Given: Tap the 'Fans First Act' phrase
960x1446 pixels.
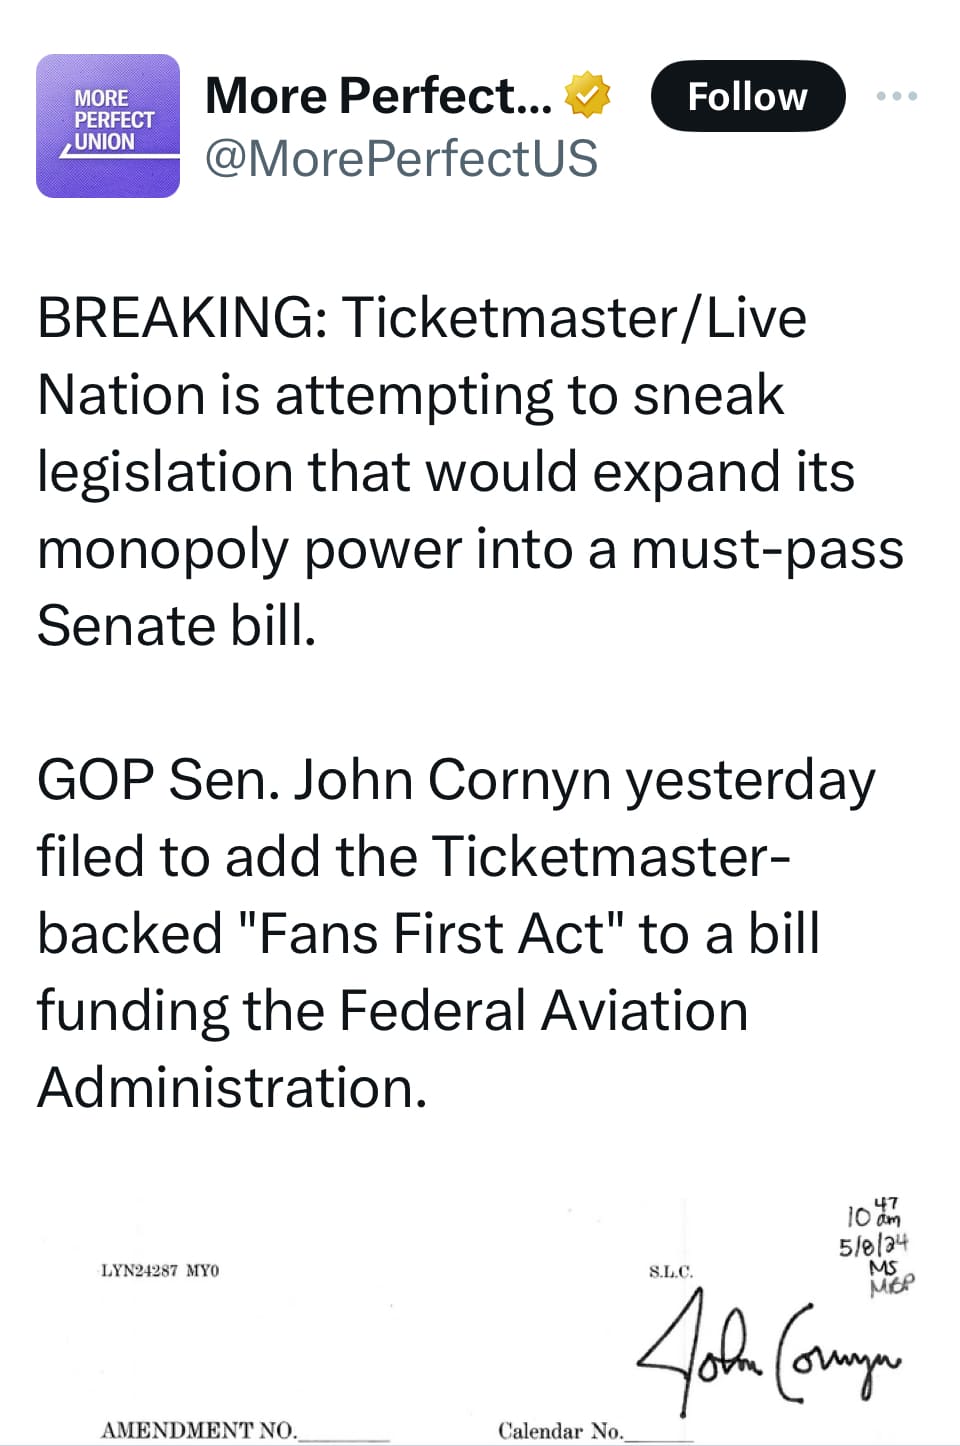Looking at the screenshot, I should (431, 934).
